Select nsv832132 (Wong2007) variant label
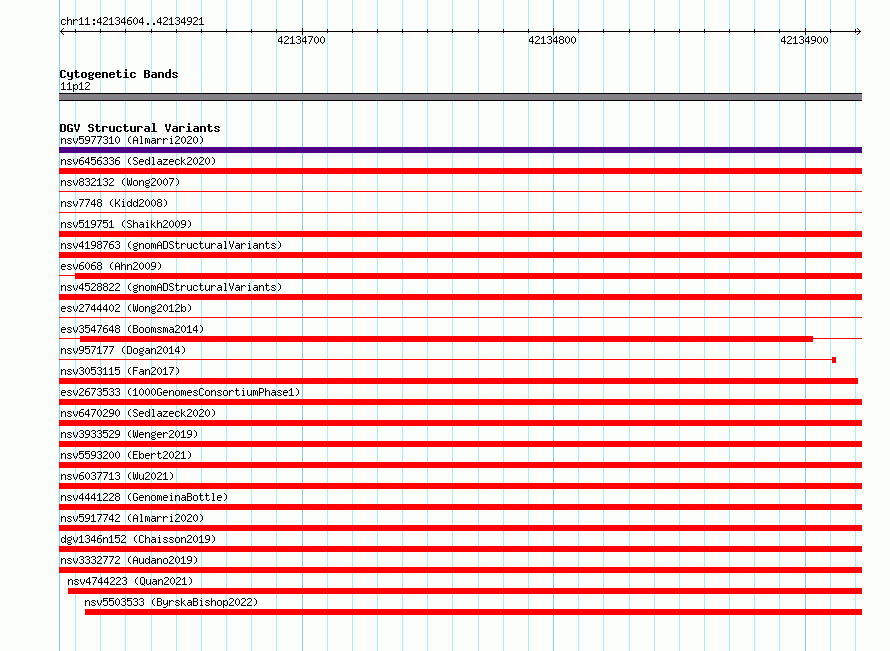 [x=120, y=182]
